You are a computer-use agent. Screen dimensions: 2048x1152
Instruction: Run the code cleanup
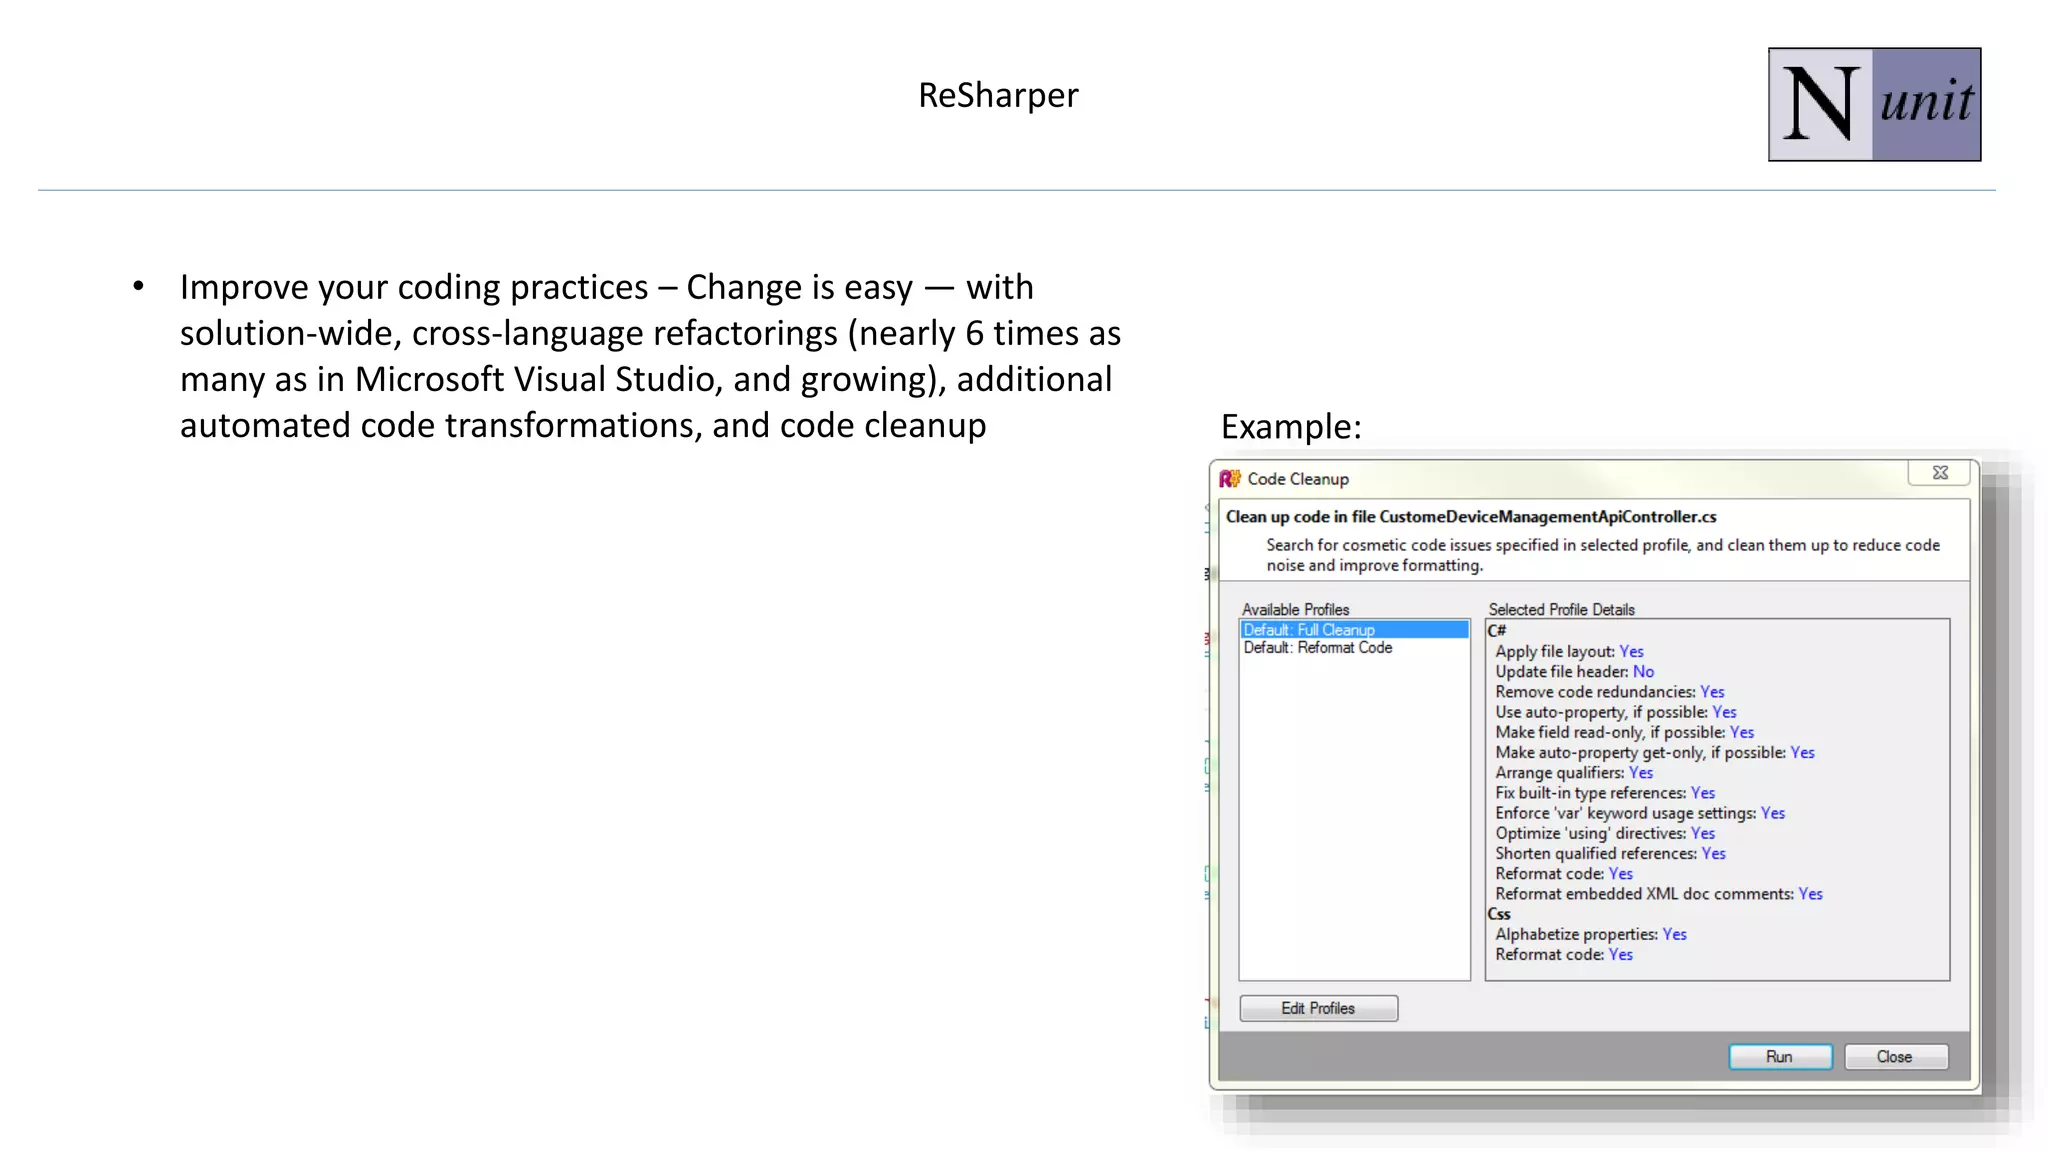click(x=1779, y=1057)
